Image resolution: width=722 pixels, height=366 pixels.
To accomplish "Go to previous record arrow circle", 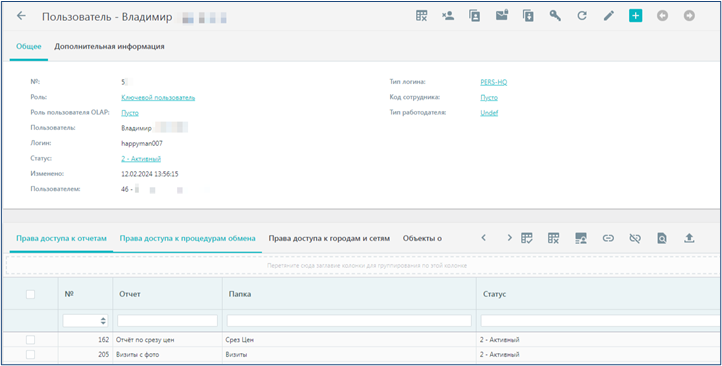I will [662, 16].
